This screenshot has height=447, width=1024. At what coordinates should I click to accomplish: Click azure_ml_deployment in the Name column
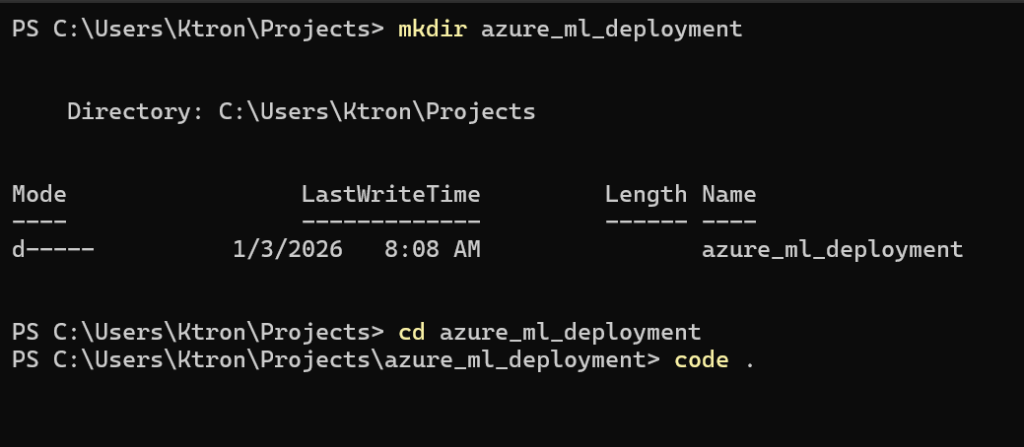(x=833, y=249)
